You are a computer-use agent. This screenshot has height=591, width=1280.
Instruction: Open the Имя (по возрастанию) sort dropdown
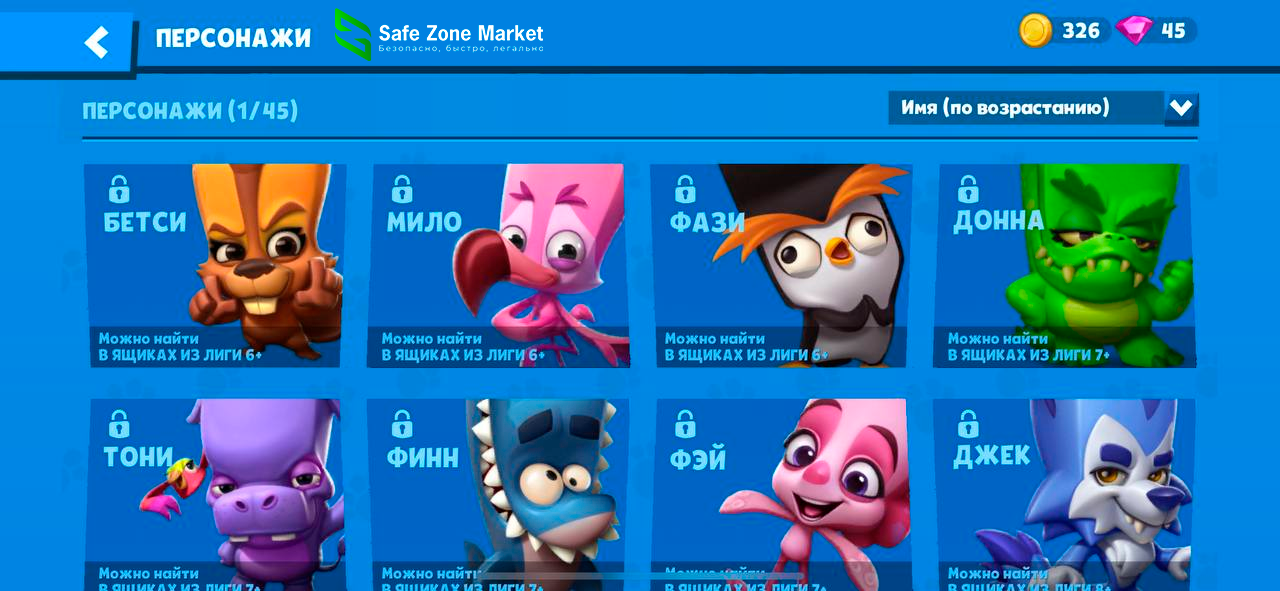[x=1043, y=108]
